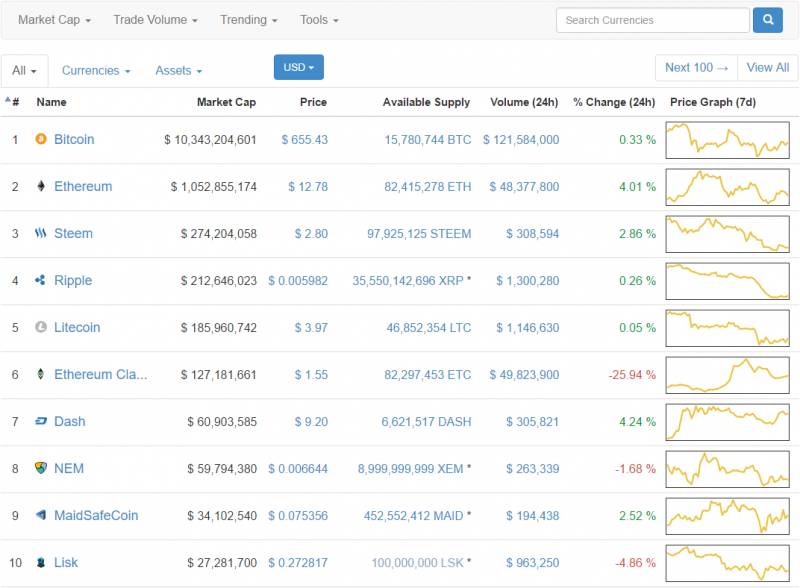Viewport: 800px width, 588px height.
Task: Expand the Tools dropdown
Action: (x=319, y=20)
